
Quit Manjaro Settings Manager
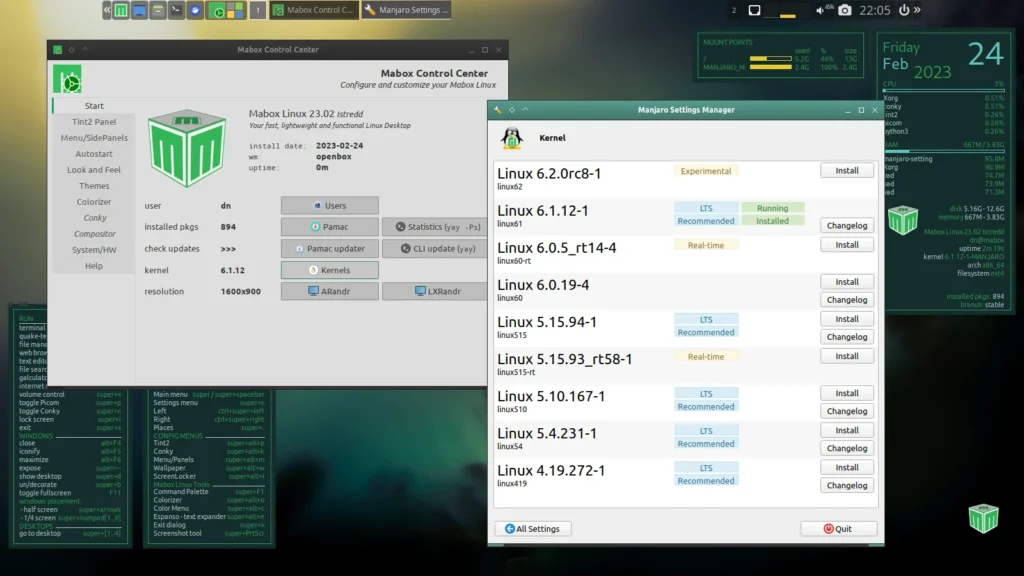(839, 529)
